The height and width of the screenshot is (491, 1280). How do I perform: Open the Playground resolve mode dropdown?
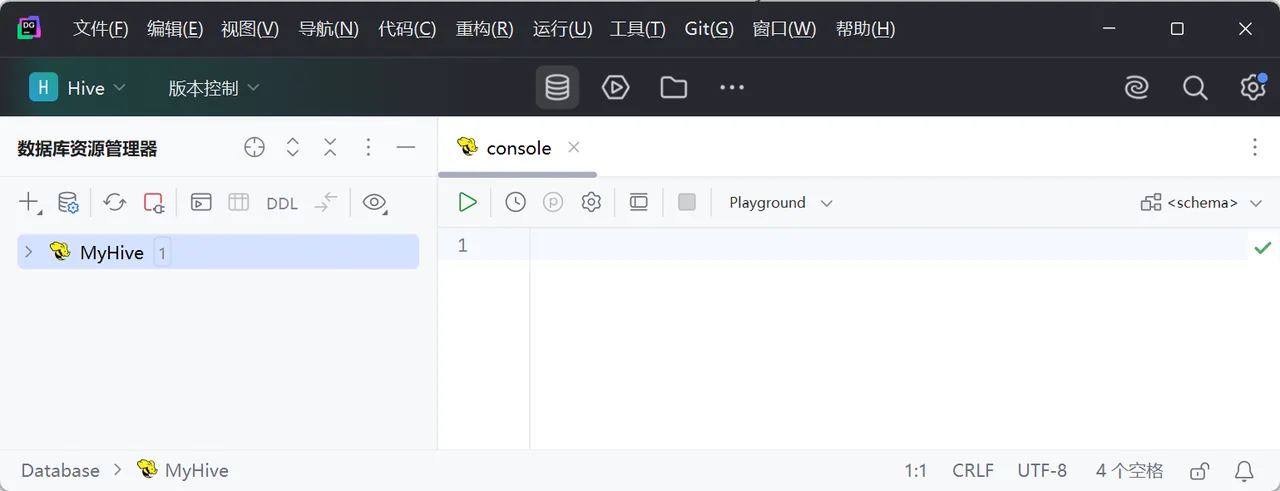tap(780, 202)
